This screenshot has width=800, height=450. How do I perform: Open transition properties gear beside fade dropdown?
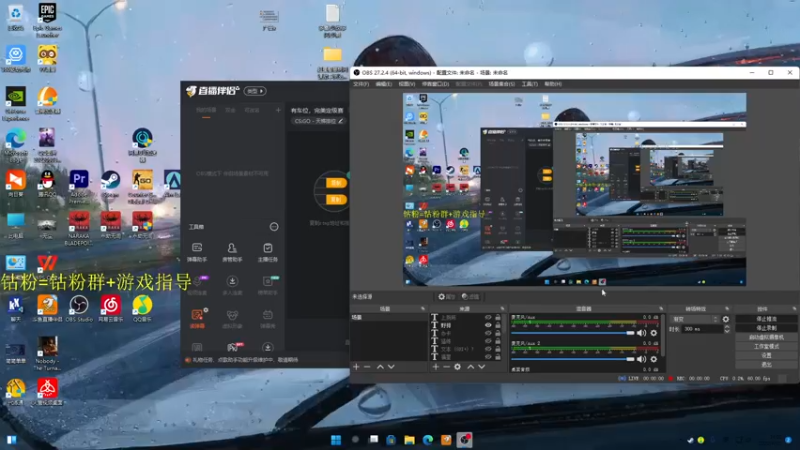(726, 319)
